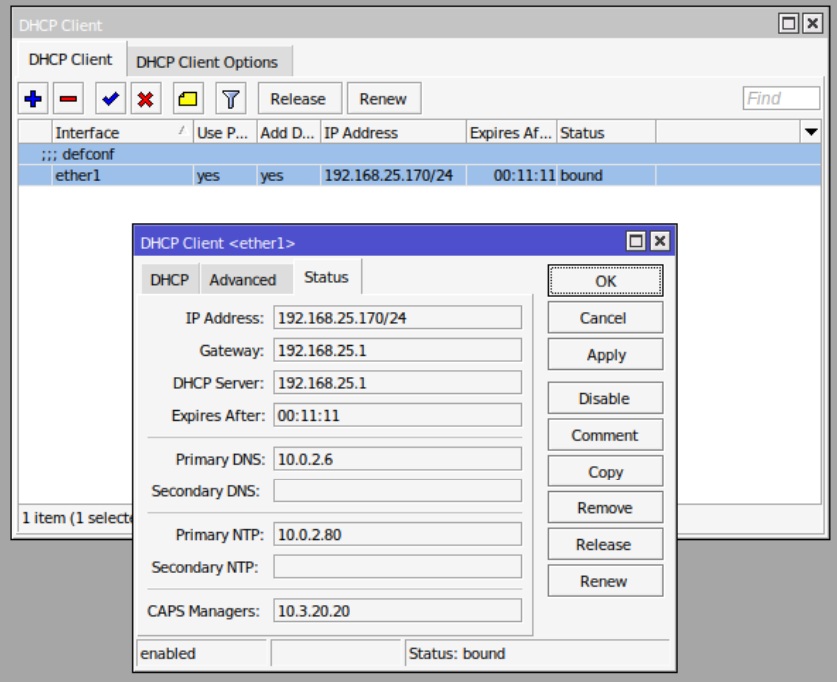Select the DHCP tab in dialog
The height and width of the screenshot is (682, 837).
pyautogui.click(x=169, y=280)
